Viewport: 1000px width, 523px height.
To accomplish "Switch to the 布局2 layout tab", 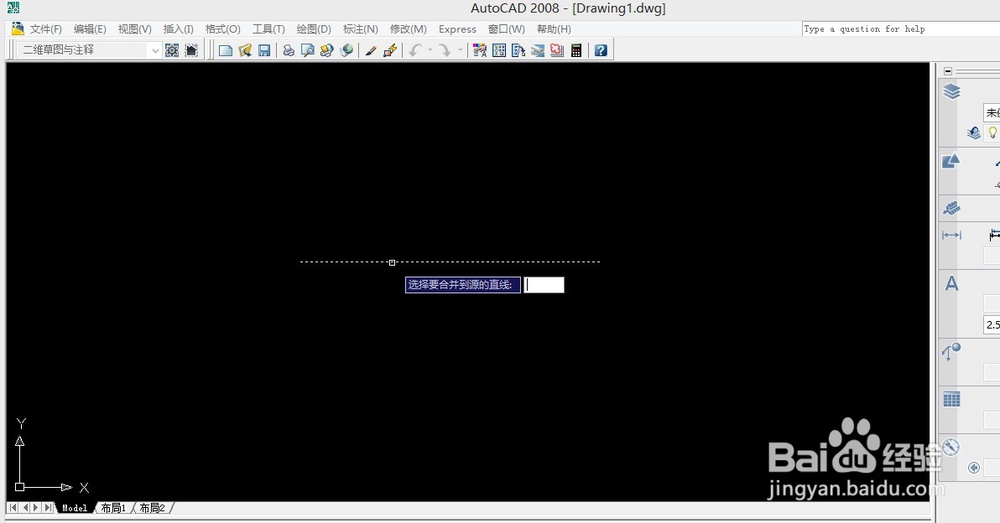I will (152, 508).
